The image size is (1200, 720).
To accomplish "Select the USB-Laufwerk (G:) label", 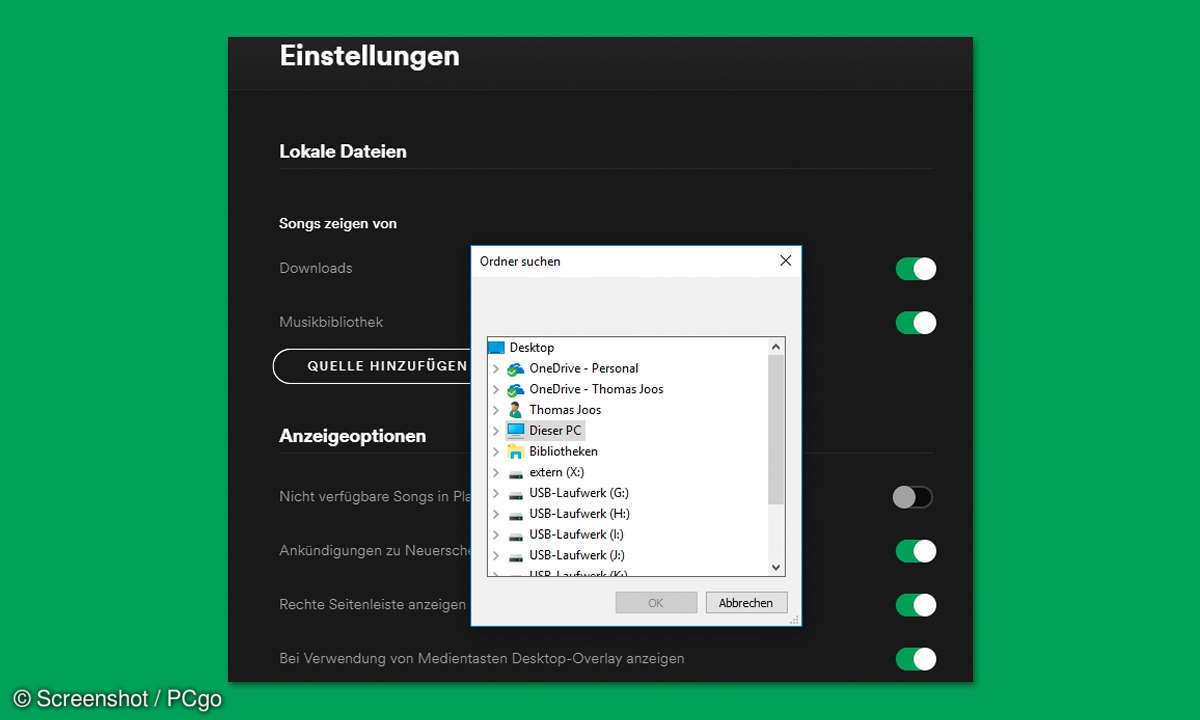I will pos(579,494).
